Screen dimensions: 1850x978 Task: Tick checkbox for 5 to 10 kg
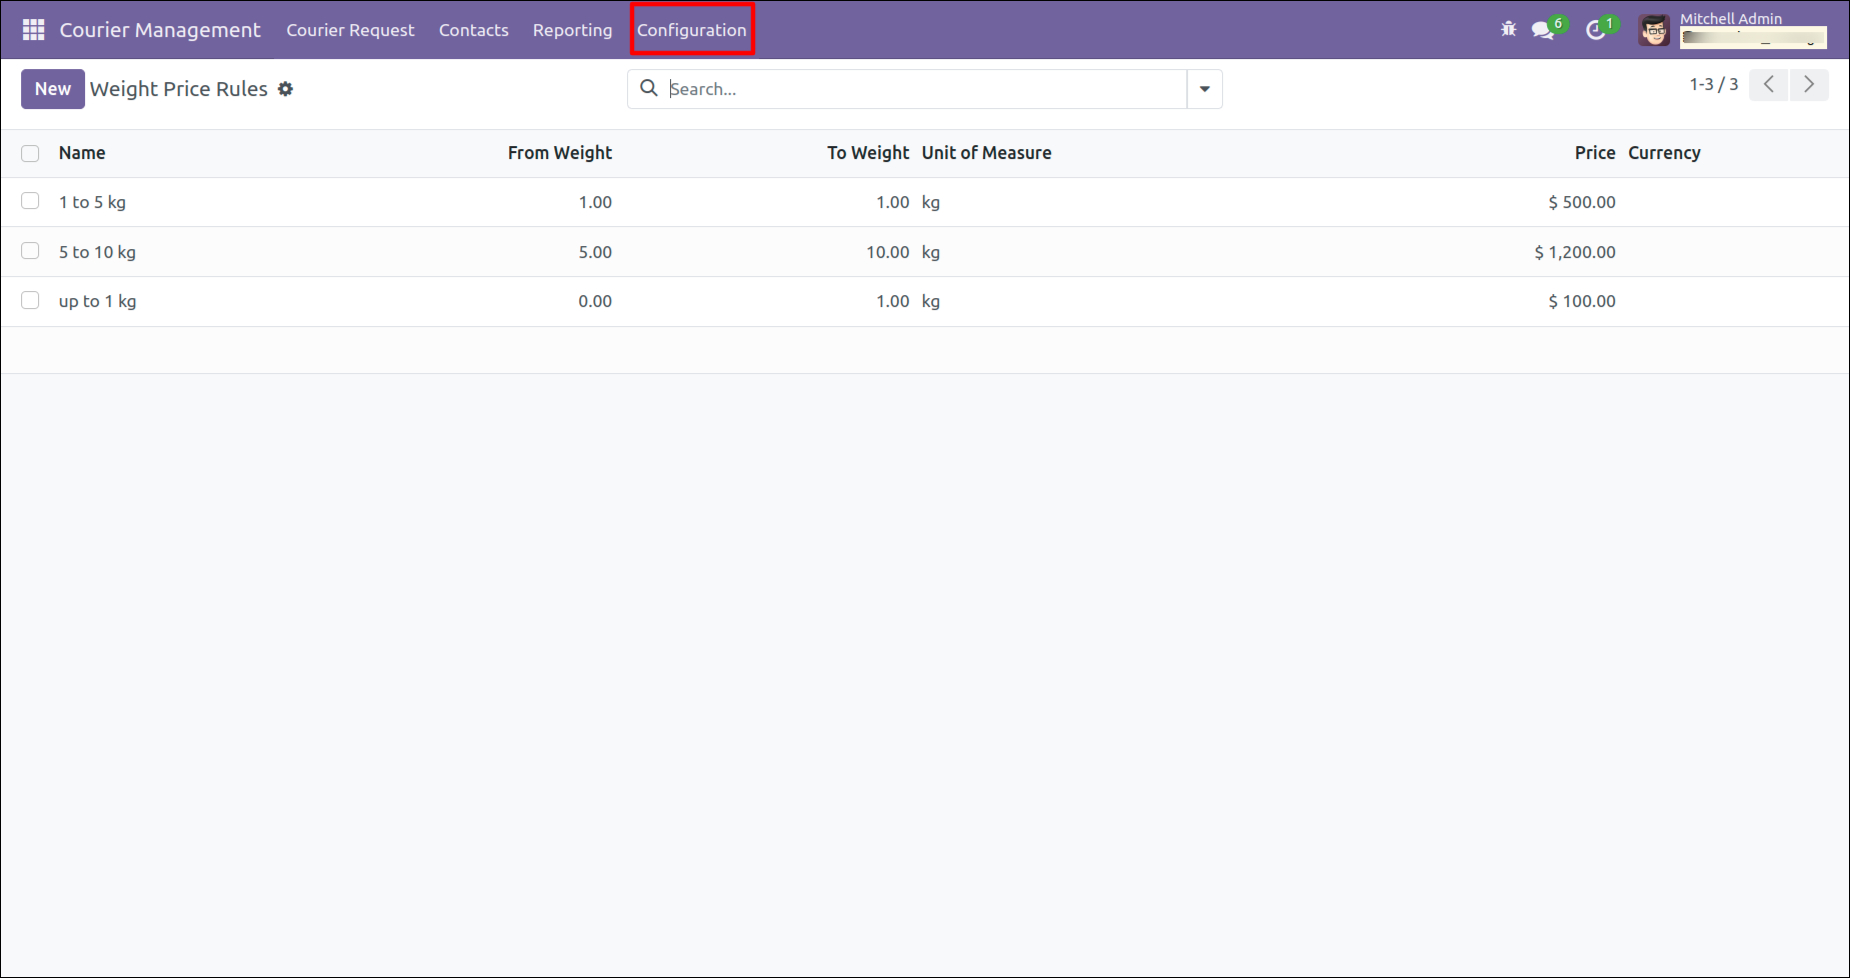pyautogui.click(x=30, y=251)
